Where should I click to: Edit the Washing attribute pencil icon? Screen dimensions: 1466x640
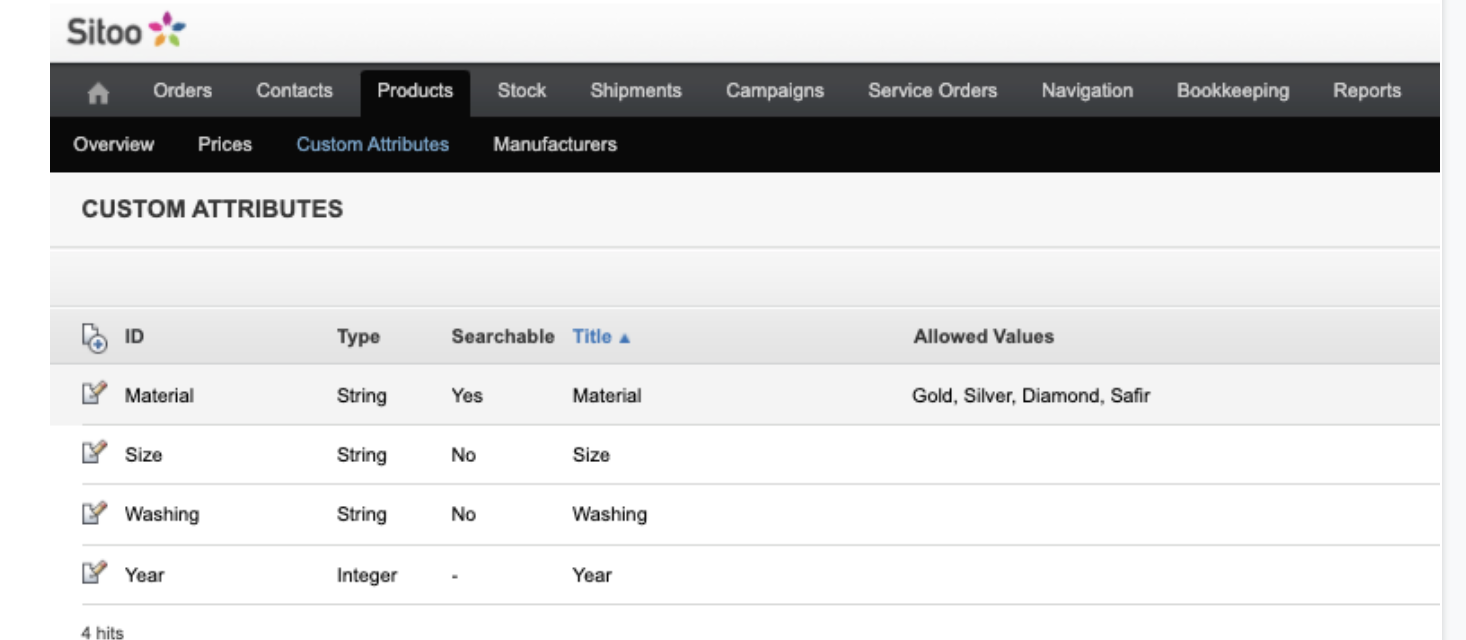93,514
